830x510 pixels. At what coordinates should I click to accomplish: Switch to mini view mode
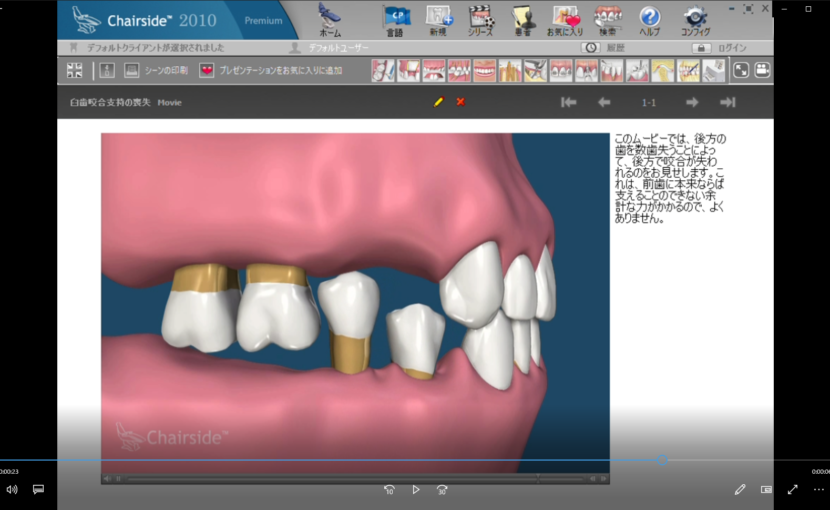(x=766, y=489)
